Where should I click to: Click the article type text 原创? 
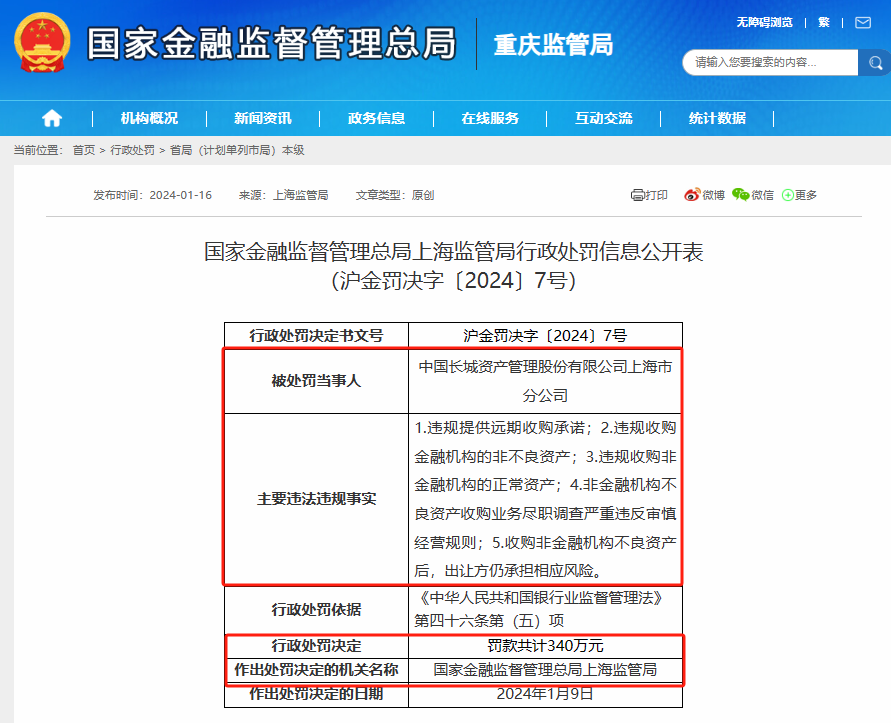point(423,195)
